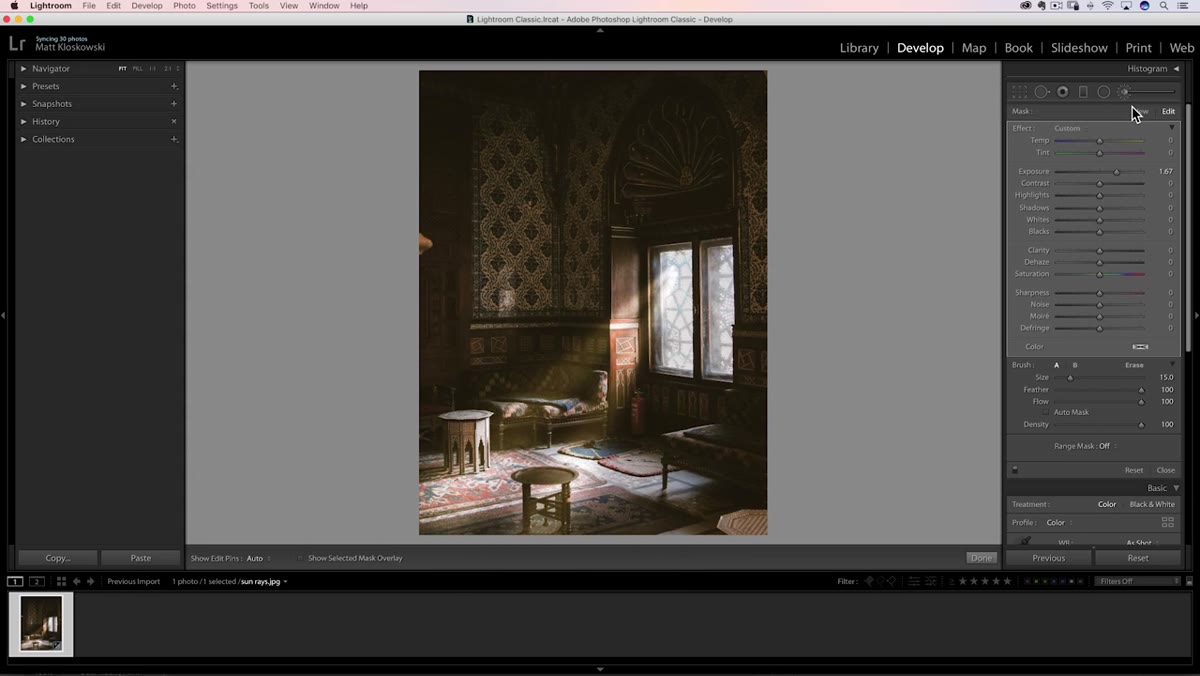1200x676 pixels.
Task: Open the Filters Off dropdown
Action: (x=1137, y=581)
